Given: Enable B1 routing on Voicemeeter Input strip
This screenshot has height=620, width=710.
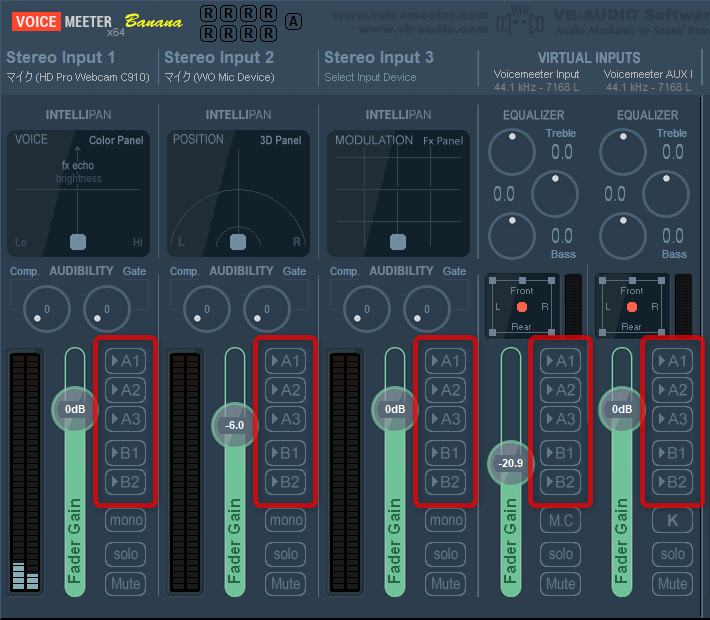Looking at the screenshot, I should click(561, 453).
